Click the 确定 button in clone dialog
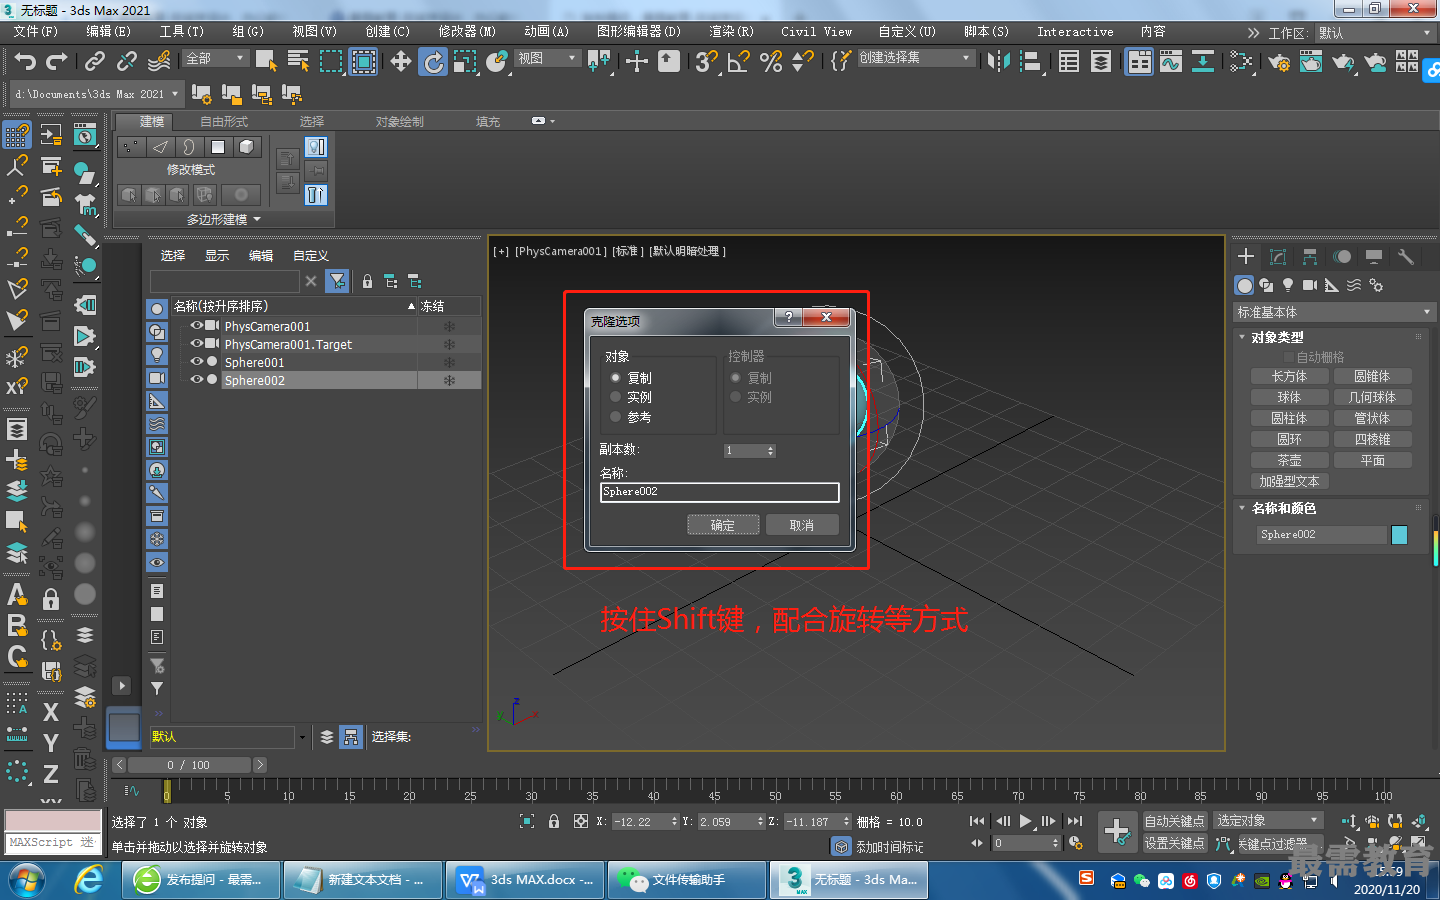This screenshot has height=900, width=1440. 723,525
